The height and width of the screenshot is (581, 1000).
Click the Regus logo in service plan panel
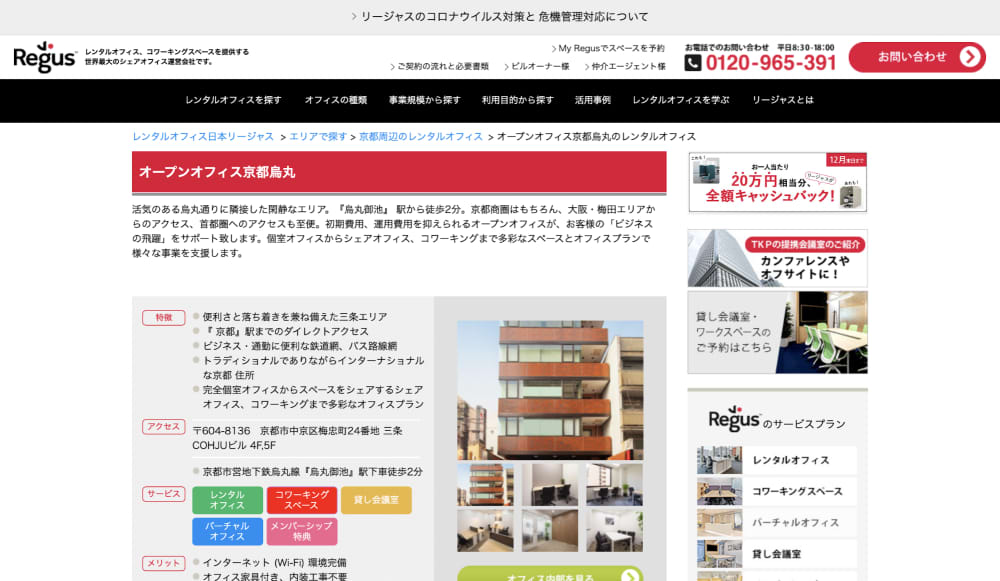tap(734, 419)
